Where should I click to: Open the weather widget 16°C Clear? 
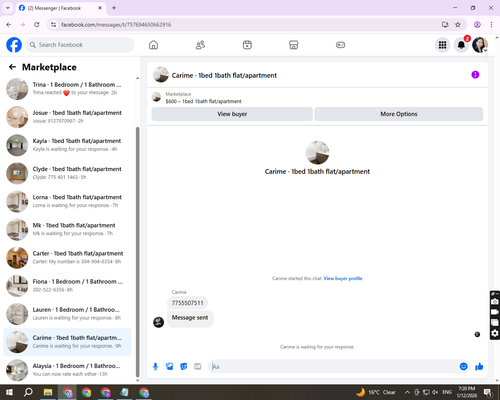[376, 392]
